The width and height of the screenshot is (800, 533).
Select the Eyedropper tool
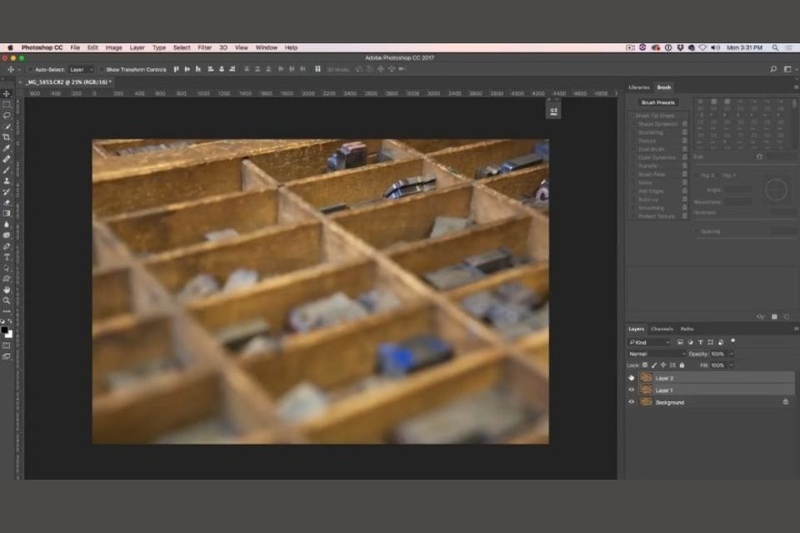7,148
